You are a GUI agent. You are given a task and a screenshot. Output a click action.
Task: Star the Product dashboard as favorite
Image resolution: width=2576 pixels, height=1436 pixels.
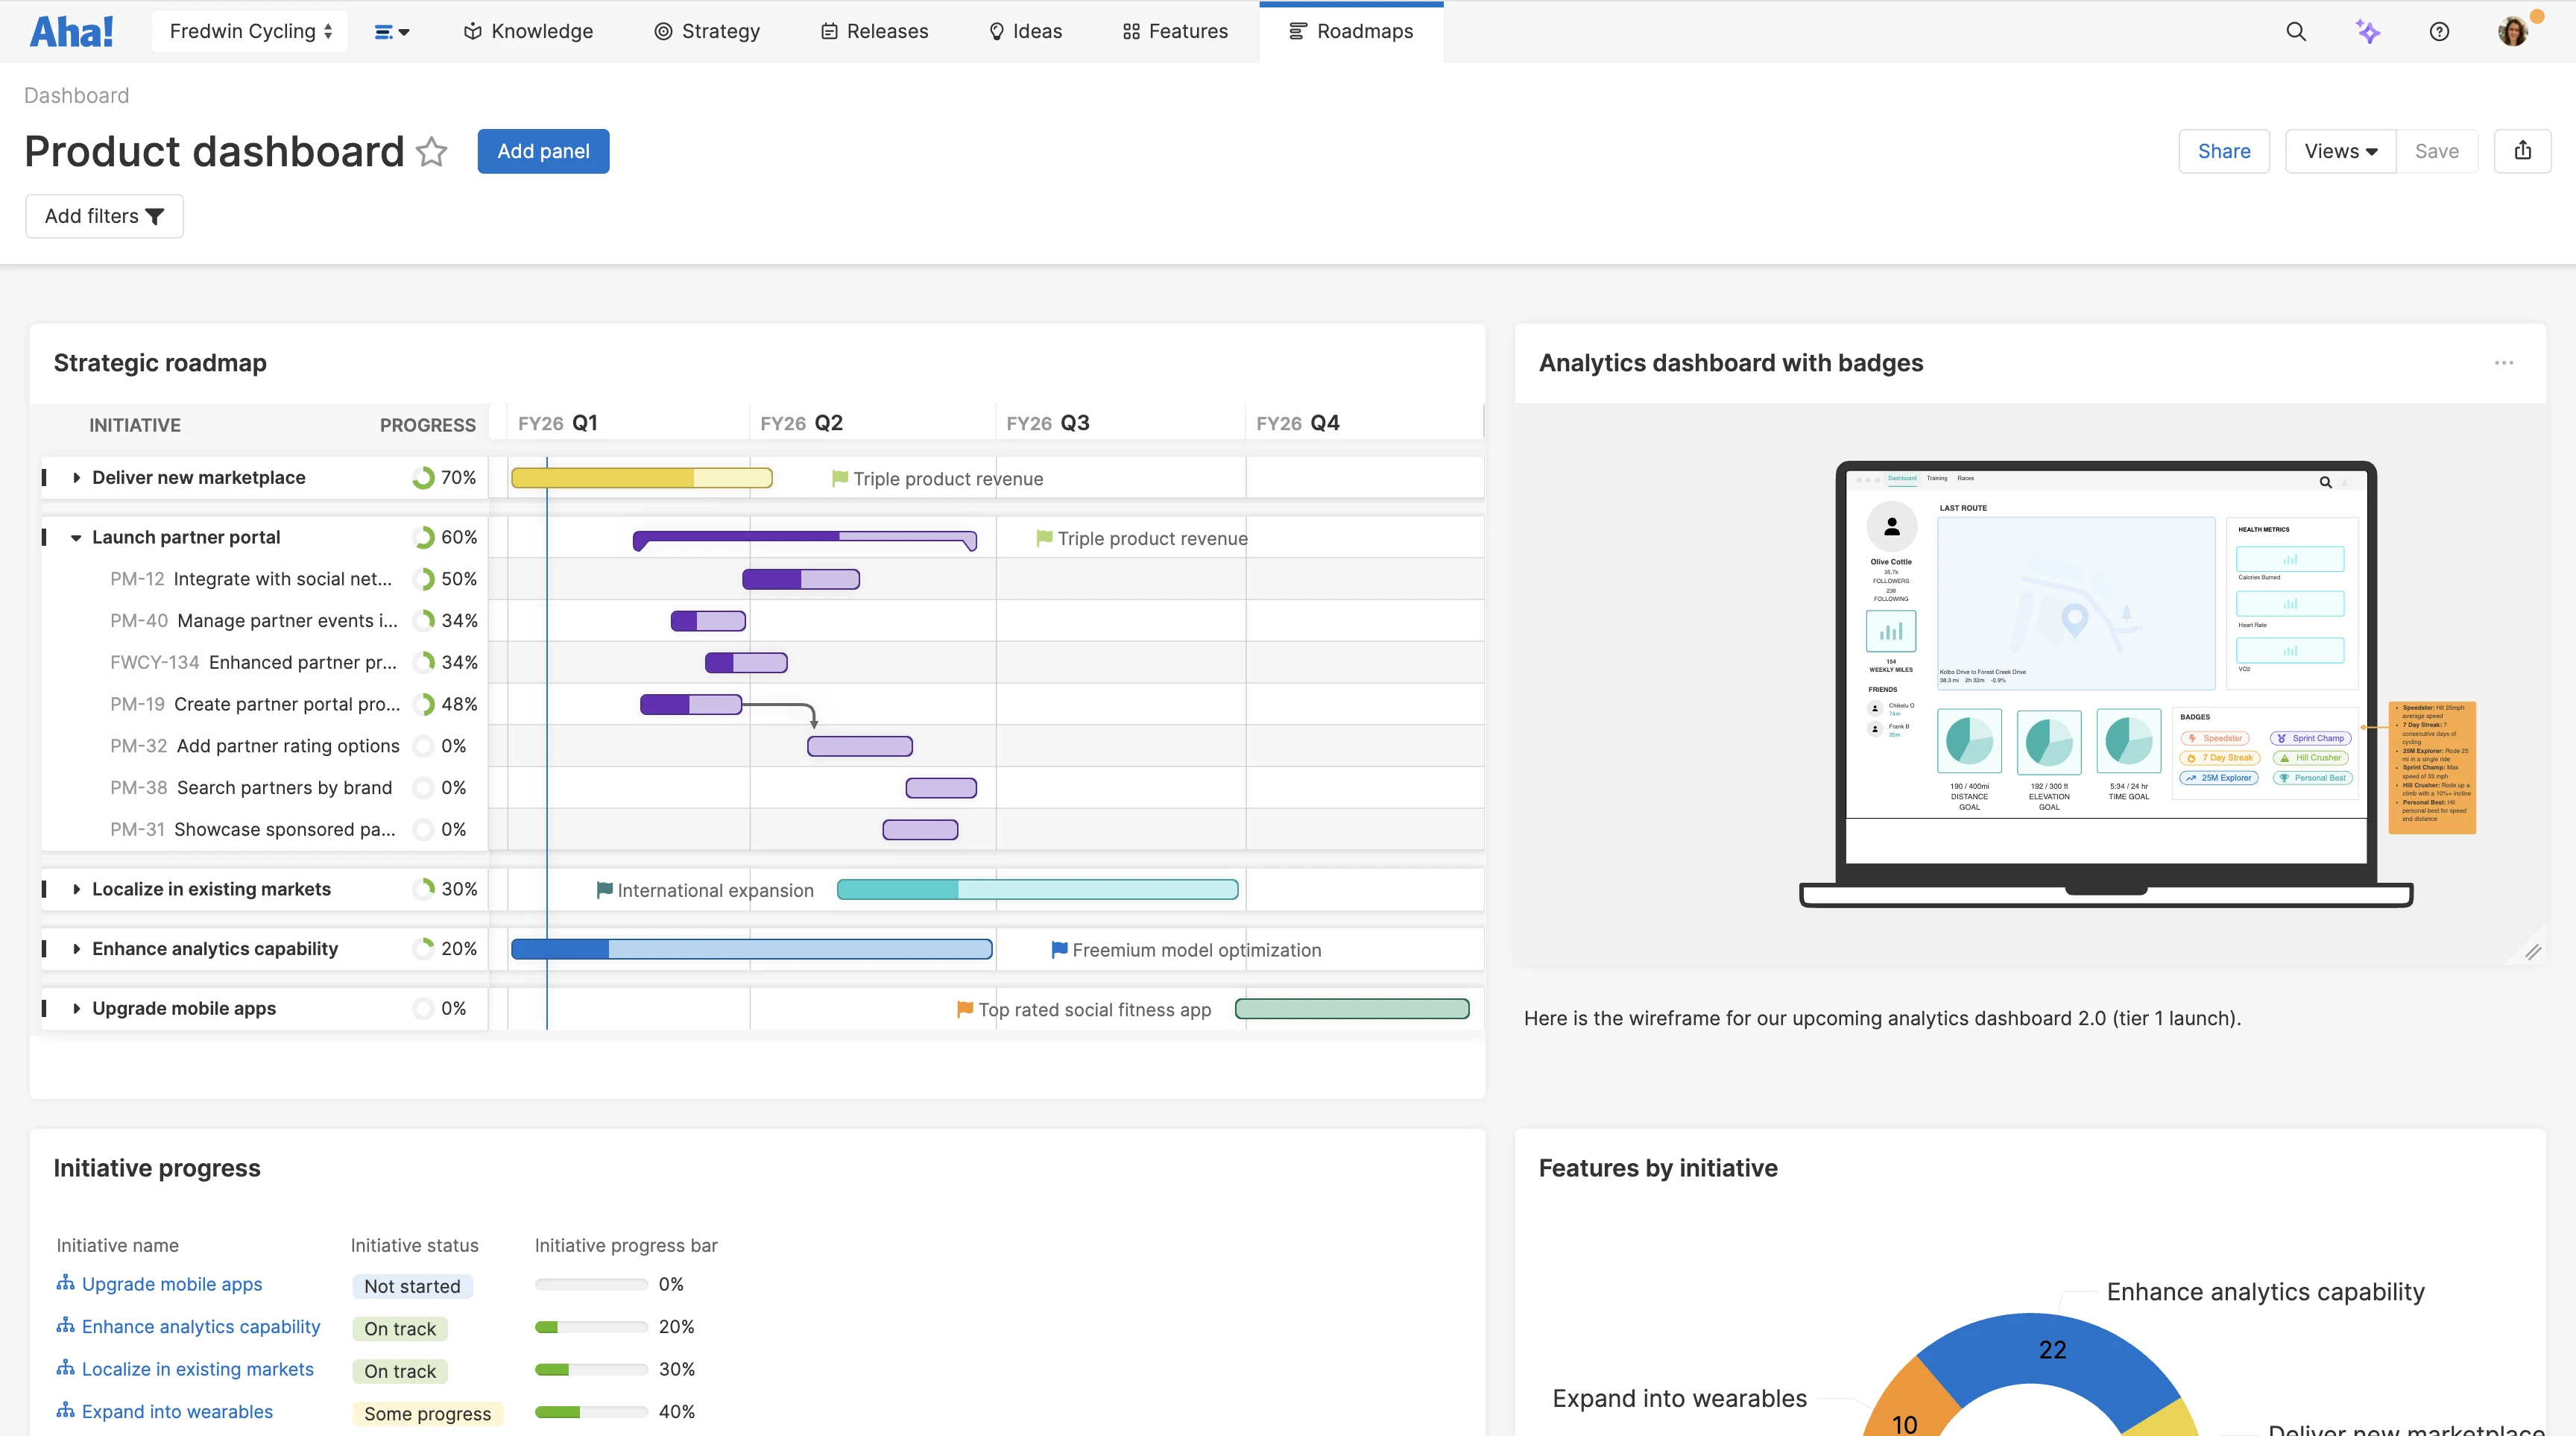tap(432, 152)
